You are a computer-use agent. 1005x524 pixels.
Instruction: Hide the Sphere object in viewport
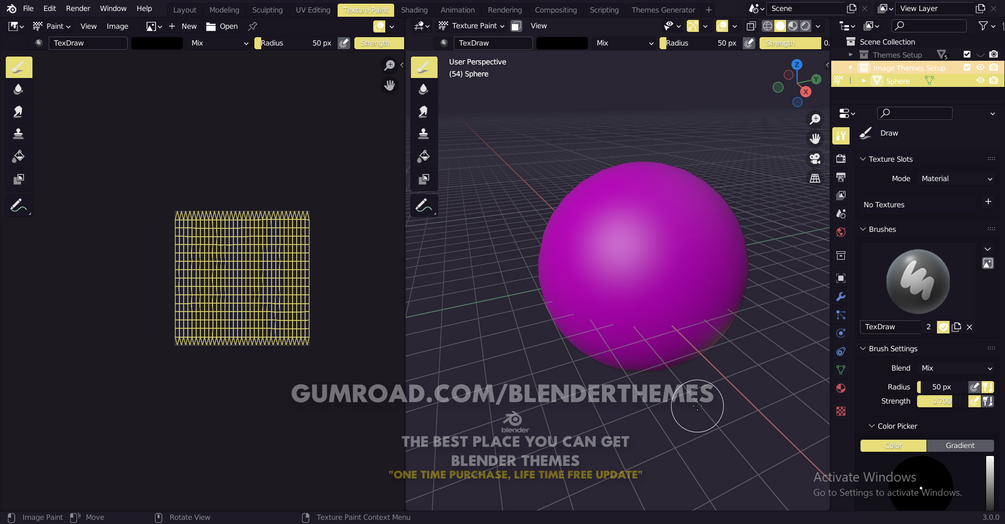(x=980, y=80)
